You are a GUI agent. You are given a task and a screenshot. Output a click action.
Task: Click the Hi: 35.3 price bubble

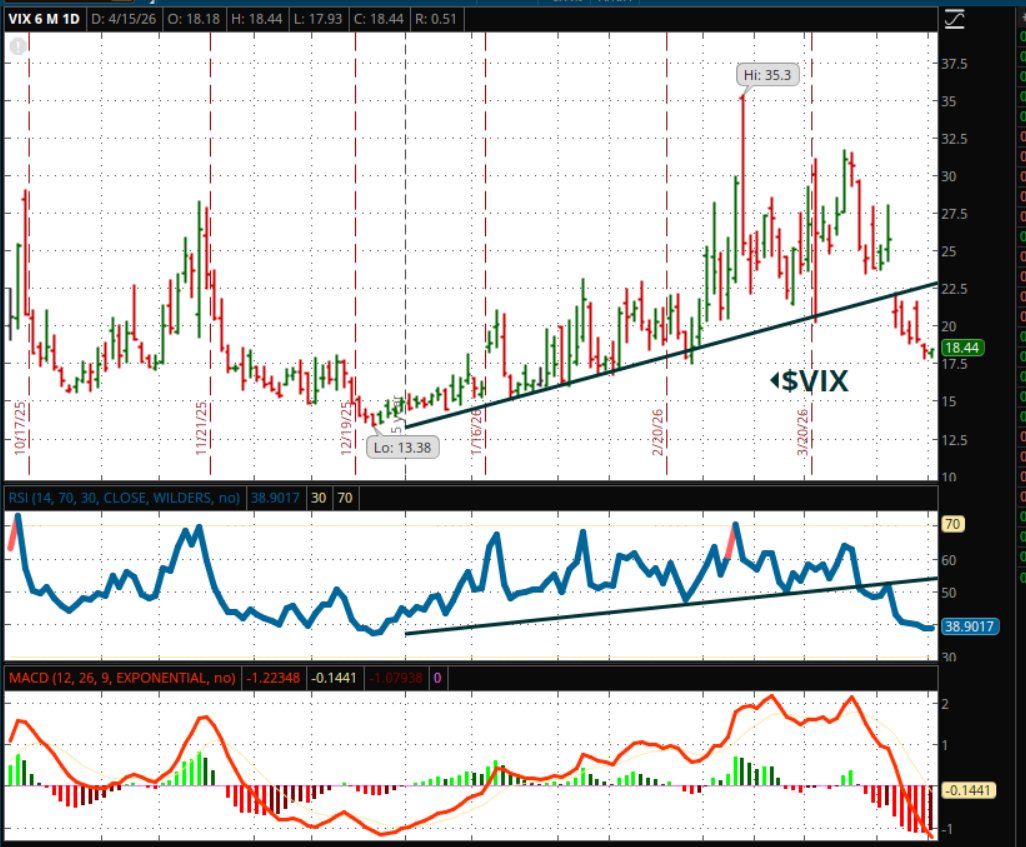[767, 75]
